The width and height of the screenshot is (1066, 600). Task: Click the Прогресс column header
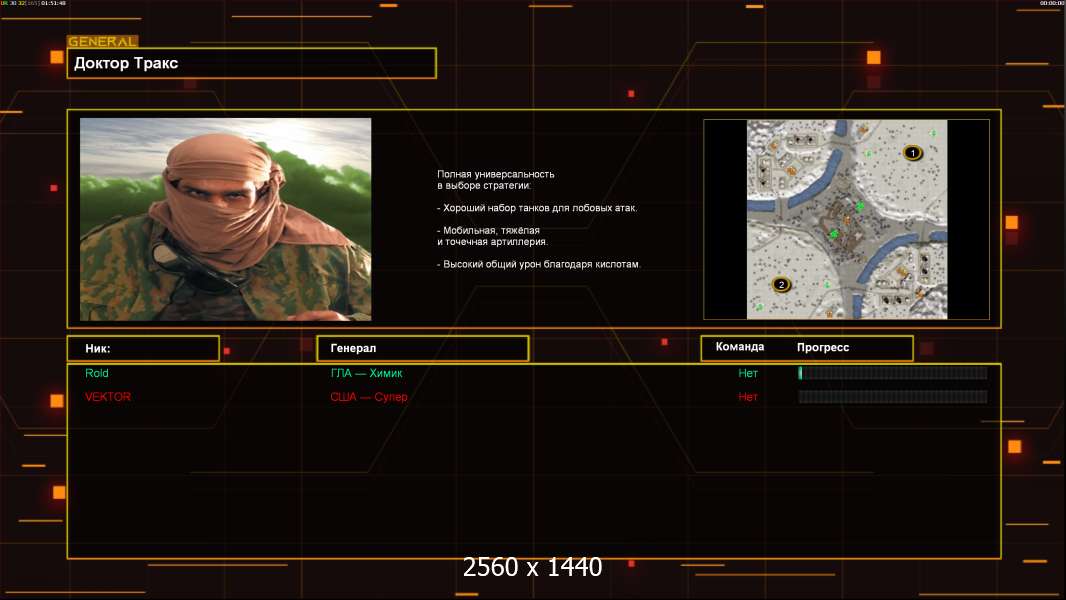tap(823, 347)
